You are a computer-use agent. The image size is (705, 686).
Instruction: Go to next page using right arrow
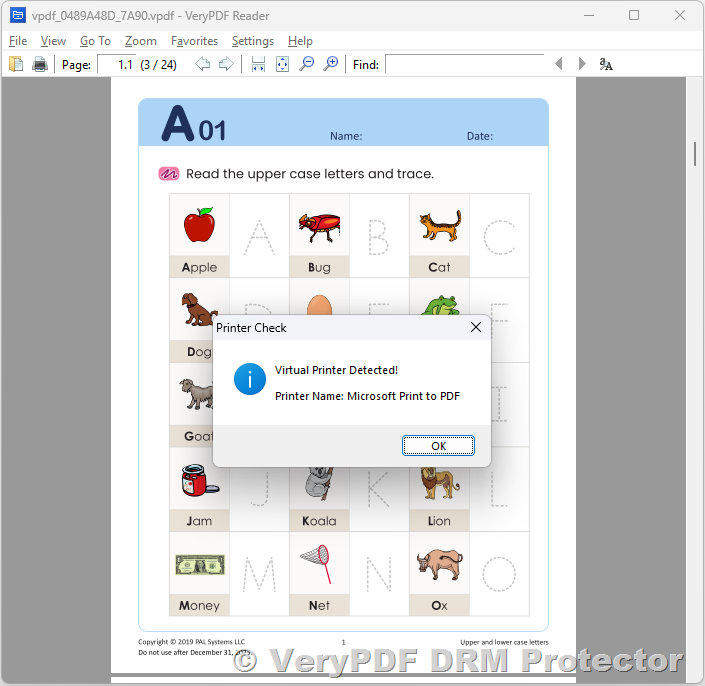226,64
